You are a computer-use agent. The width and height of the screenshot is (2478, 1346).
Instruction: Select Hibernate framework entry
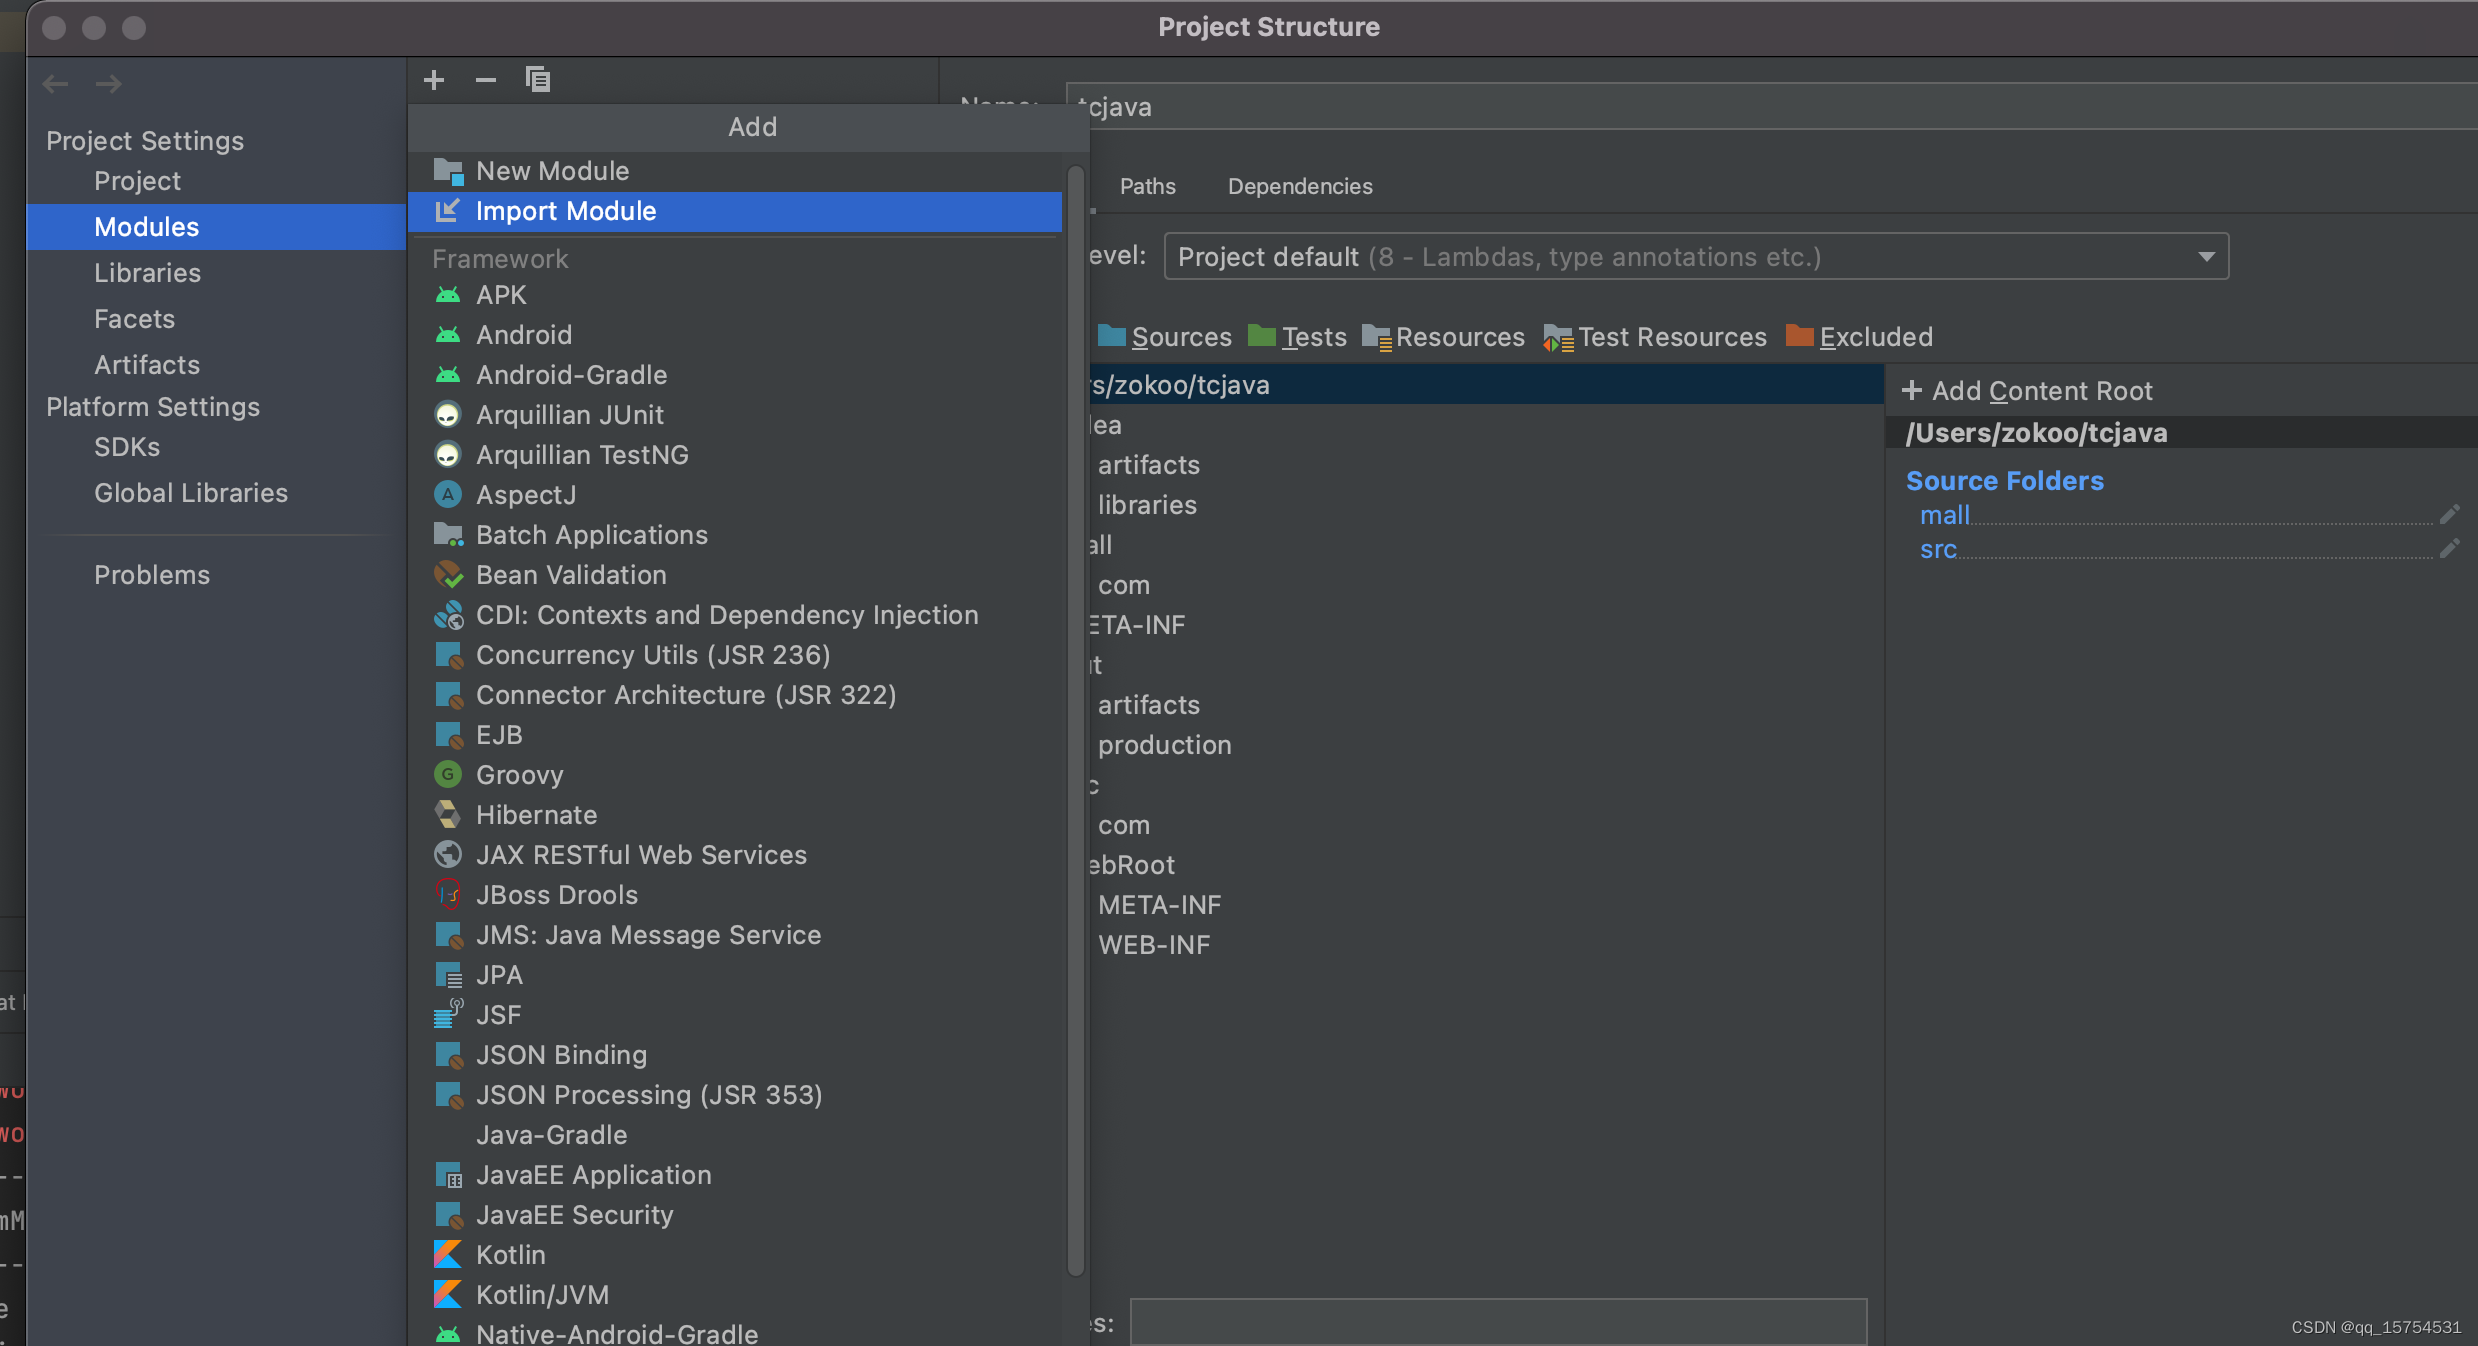point(536,815)
